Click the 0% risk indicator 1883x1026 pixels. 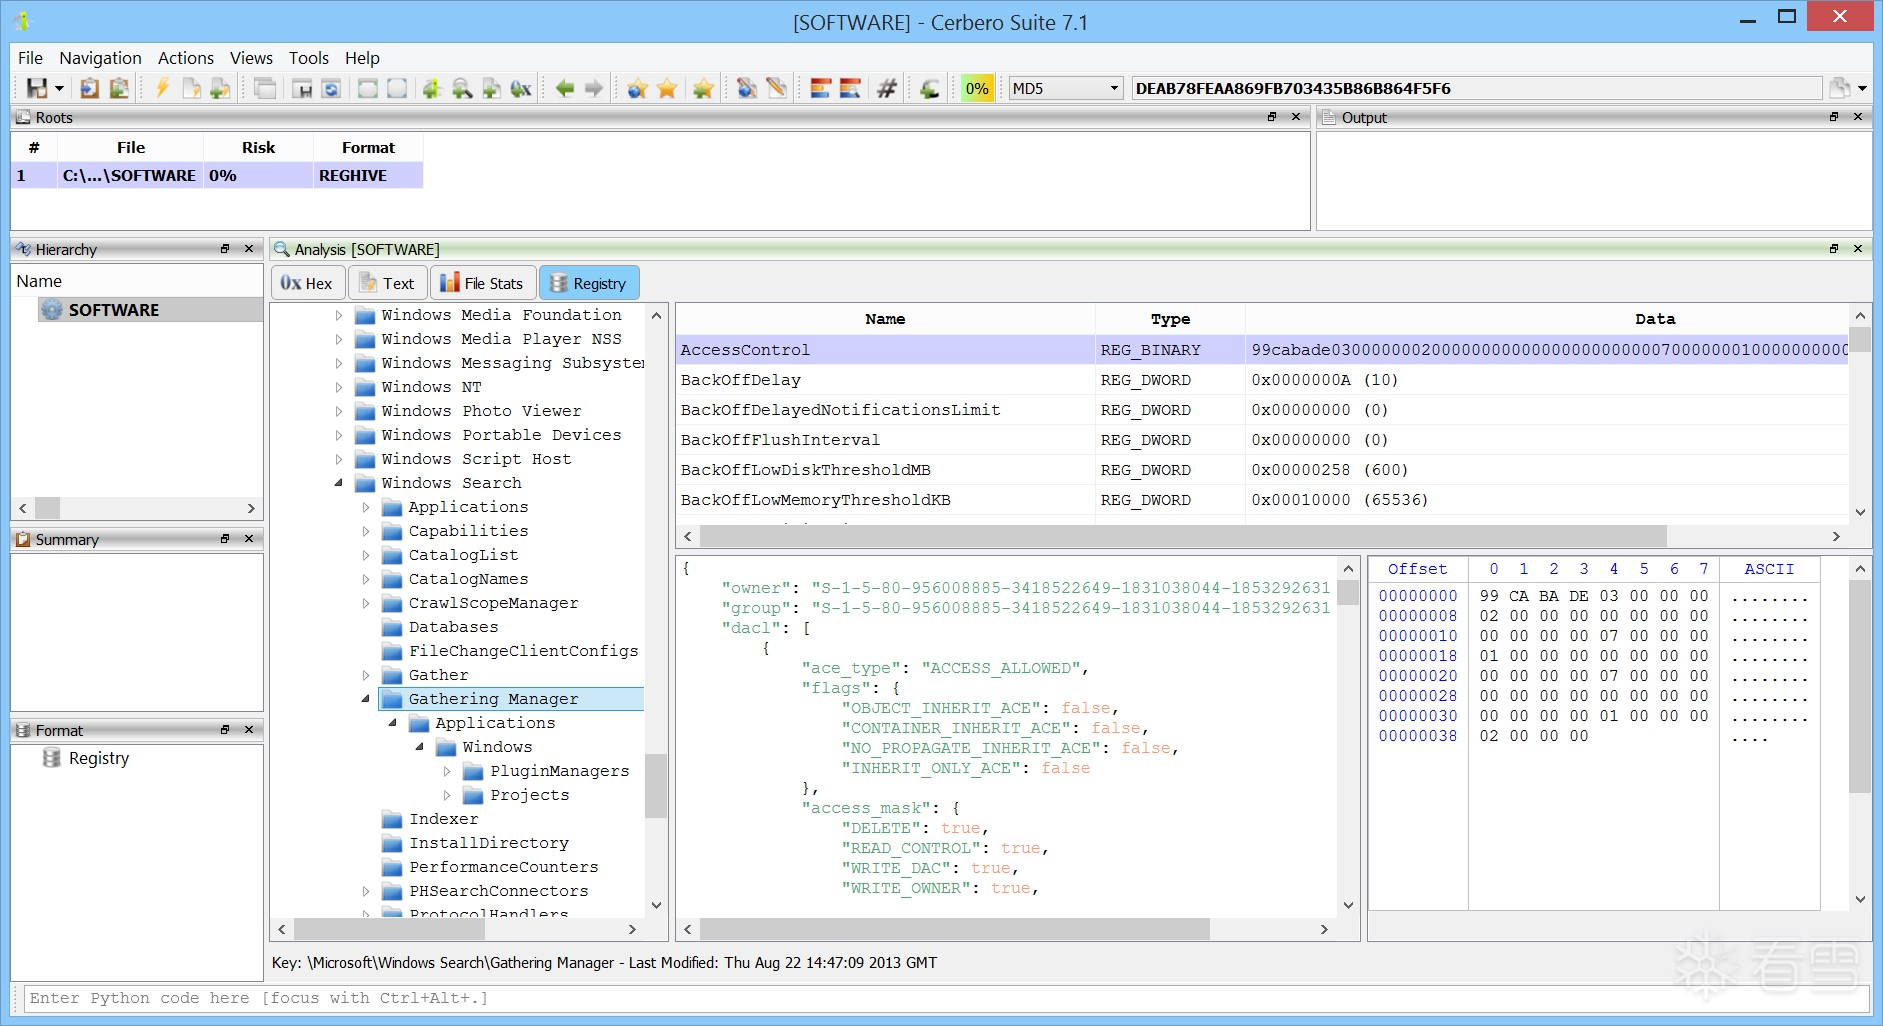tap(976, 88)
